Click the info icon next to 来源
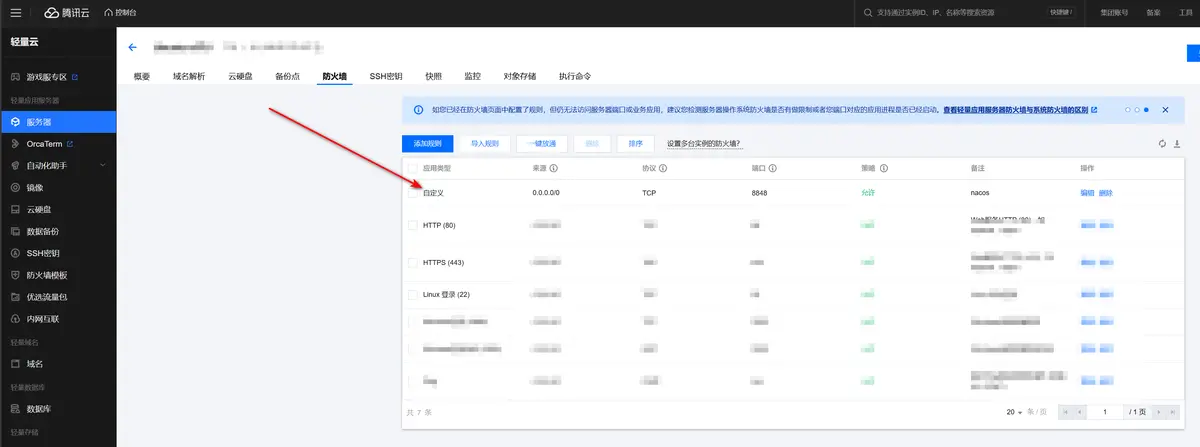 click(x=553, y=168)
